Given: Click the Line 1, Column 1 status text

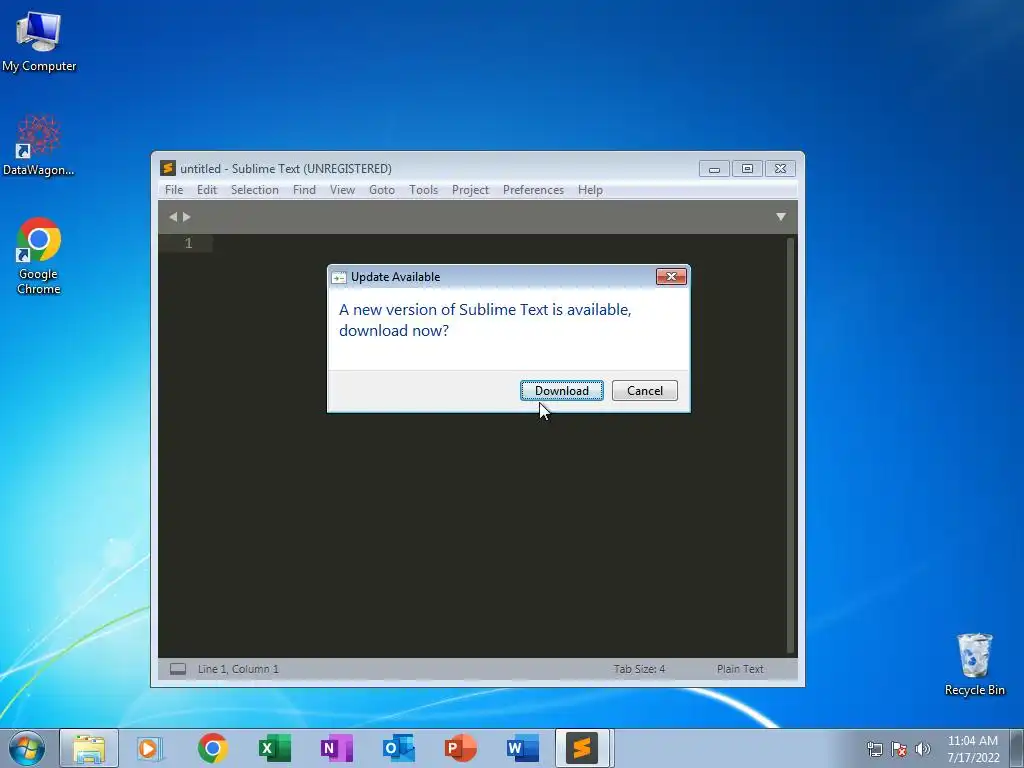Looking at the screenshot, I should [x=238, y=669].
